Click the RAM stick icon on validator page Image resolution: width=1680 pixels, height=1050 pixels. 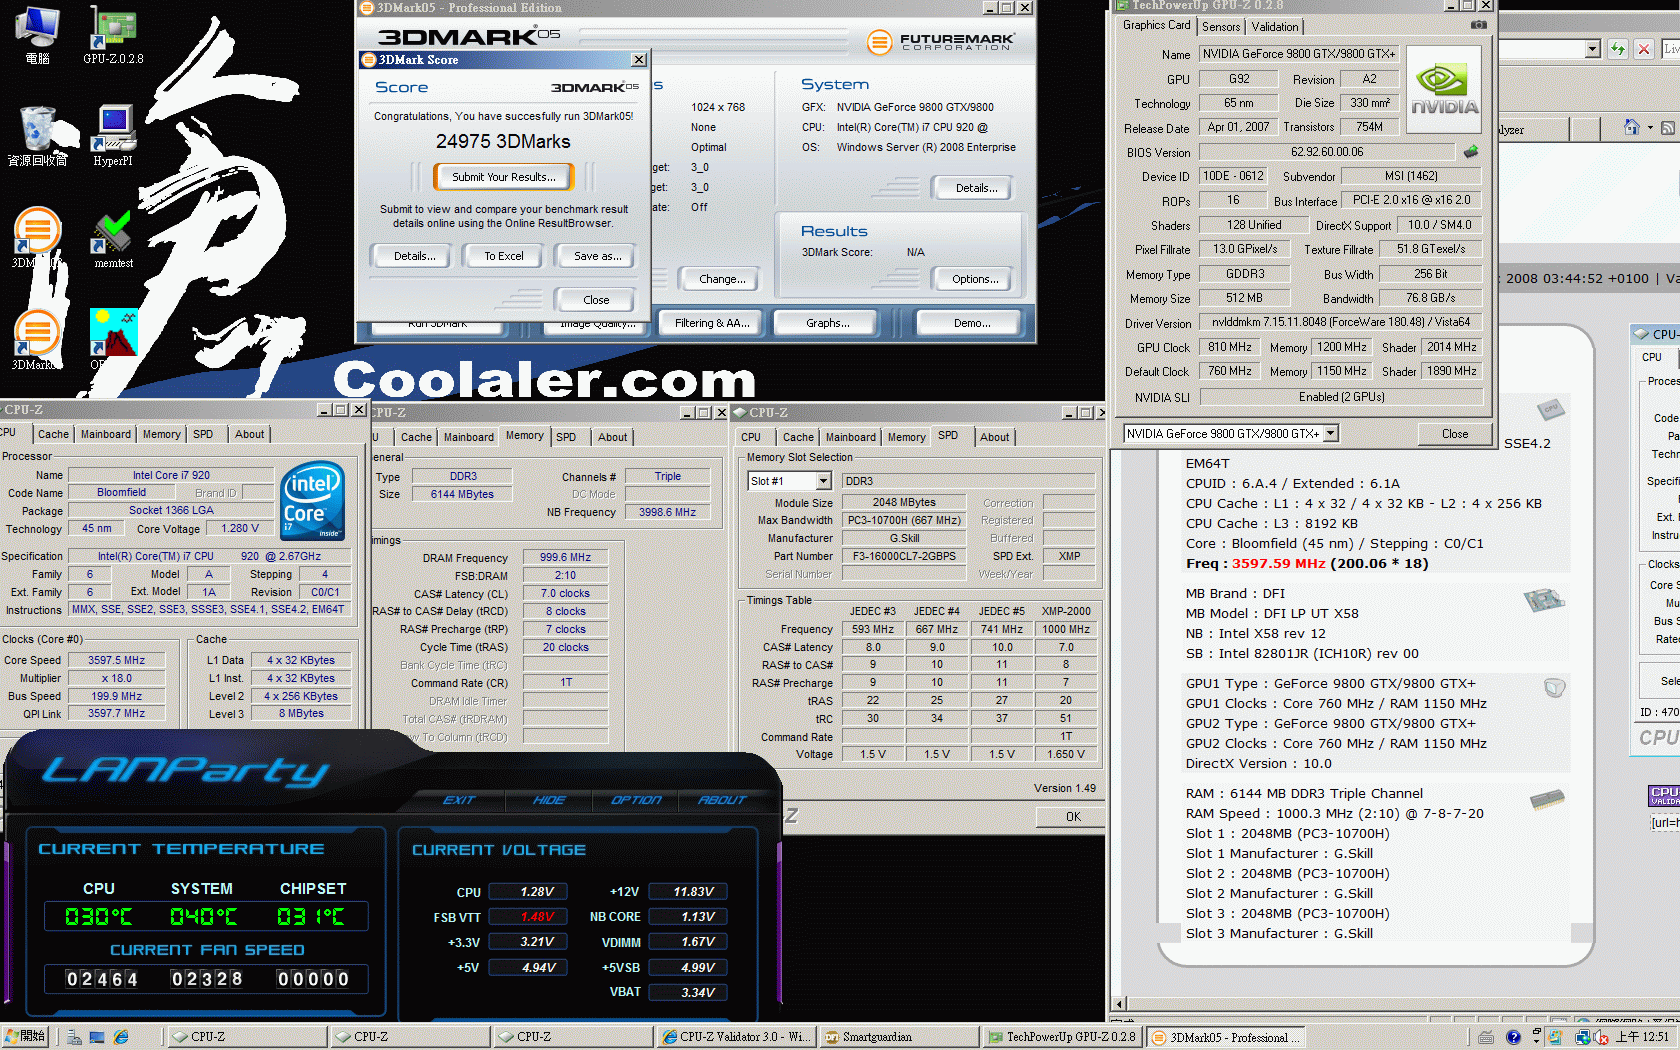1547,800
